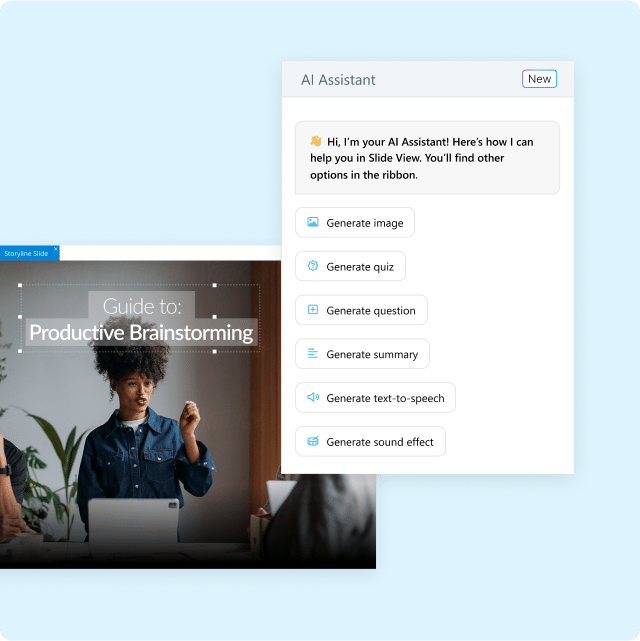Click the top-left handle of the title text box
The width and height of the screenshot is (640, 641).
click(x=21, y=285)
